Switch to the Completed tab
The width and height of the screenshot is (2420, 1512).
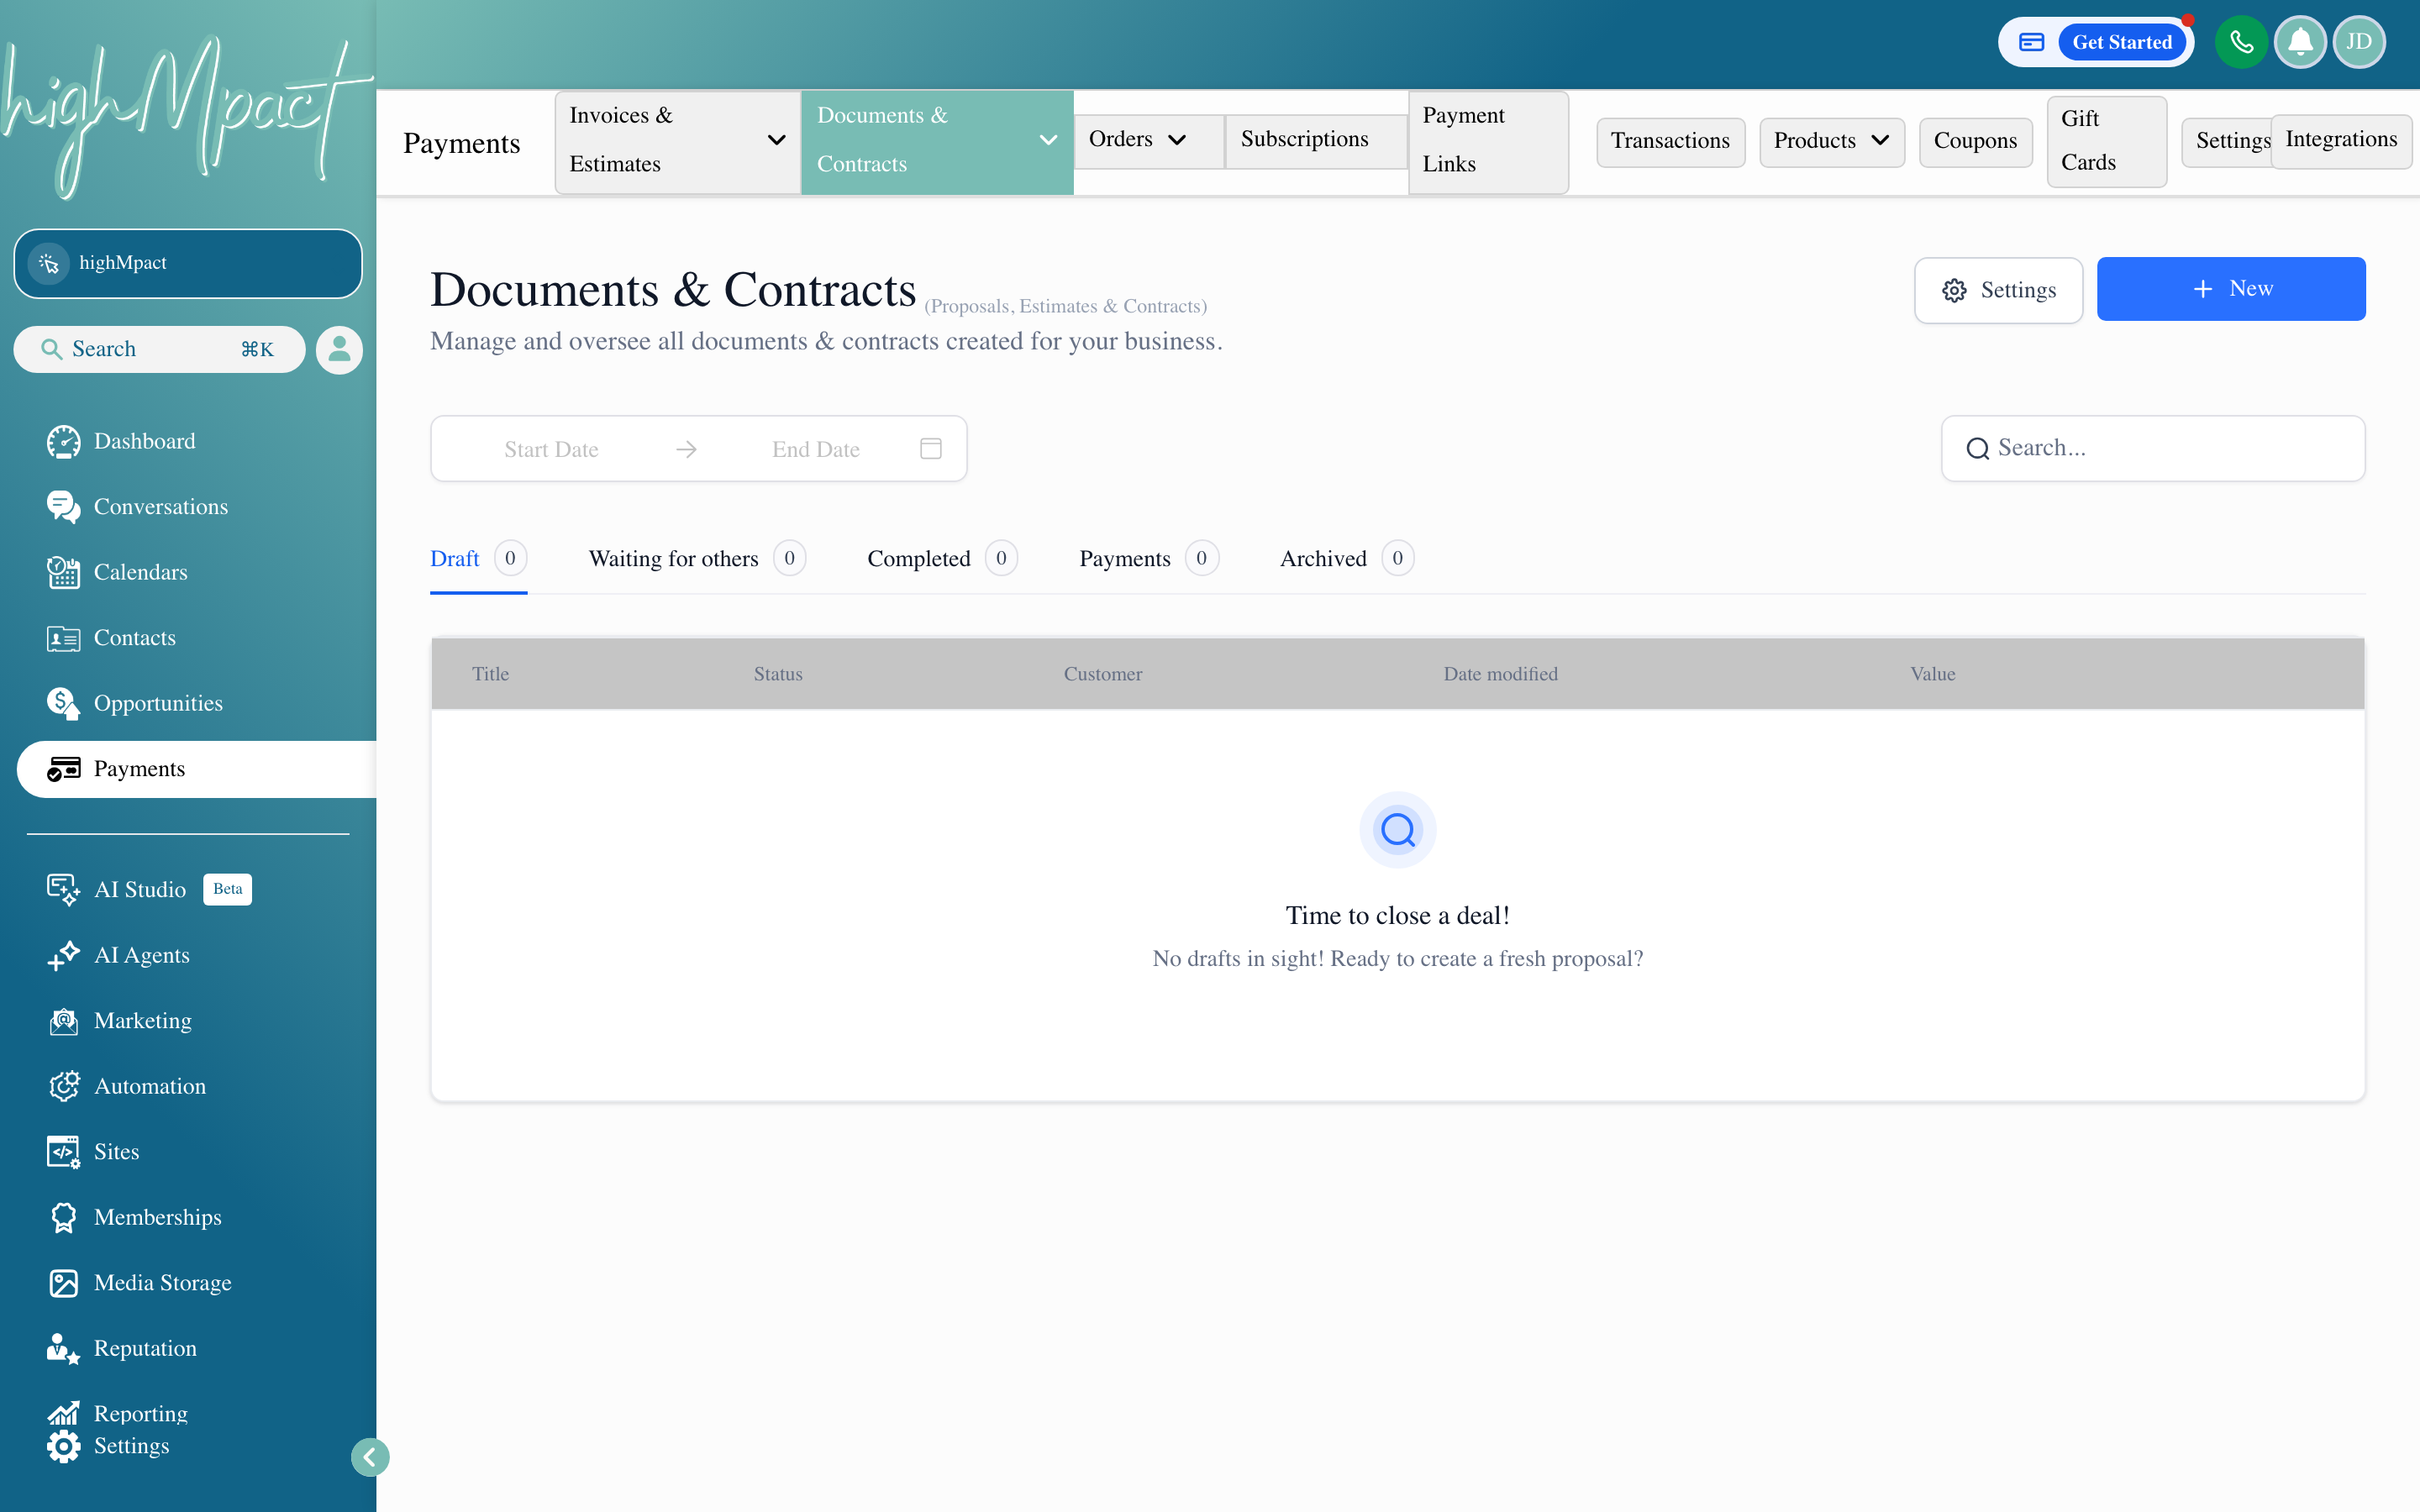coord(942,559)
